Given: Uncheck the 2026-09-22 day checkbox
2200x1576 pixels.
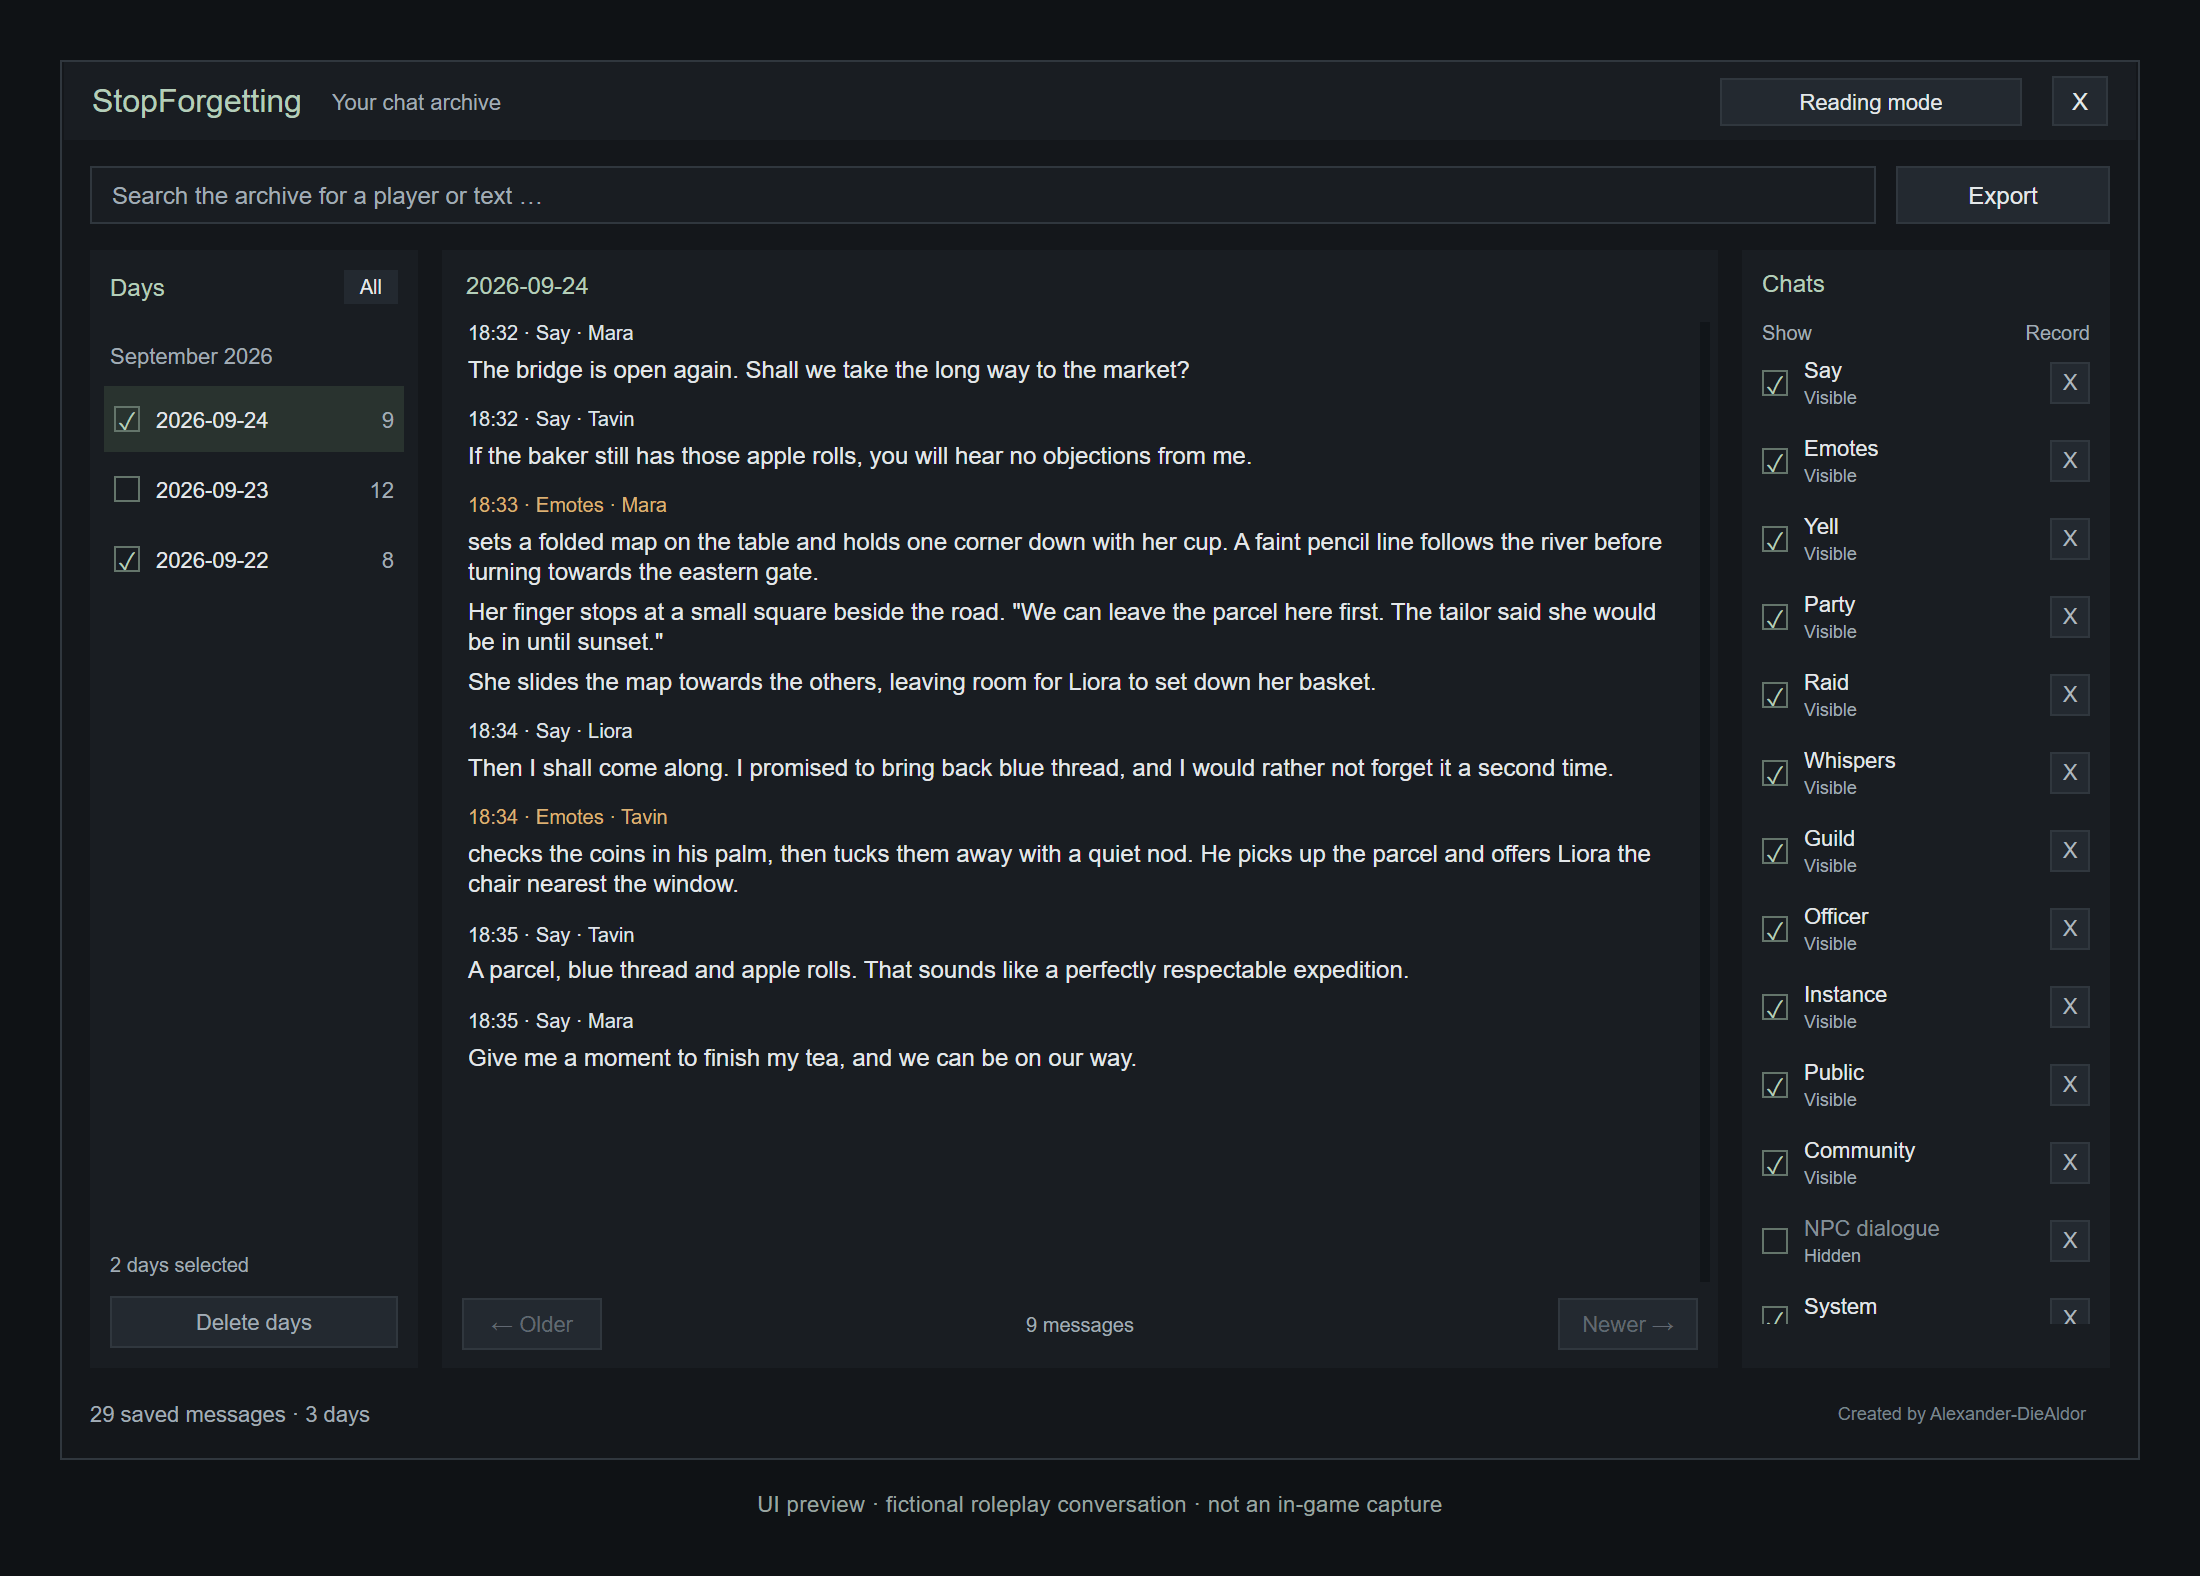Looking at the screenshot, I should pyautogui.click(x=127, y=559).
